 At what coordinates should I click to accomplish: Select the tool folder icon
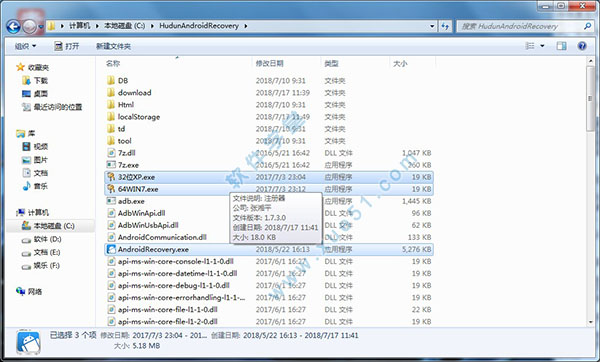point(111,140)
